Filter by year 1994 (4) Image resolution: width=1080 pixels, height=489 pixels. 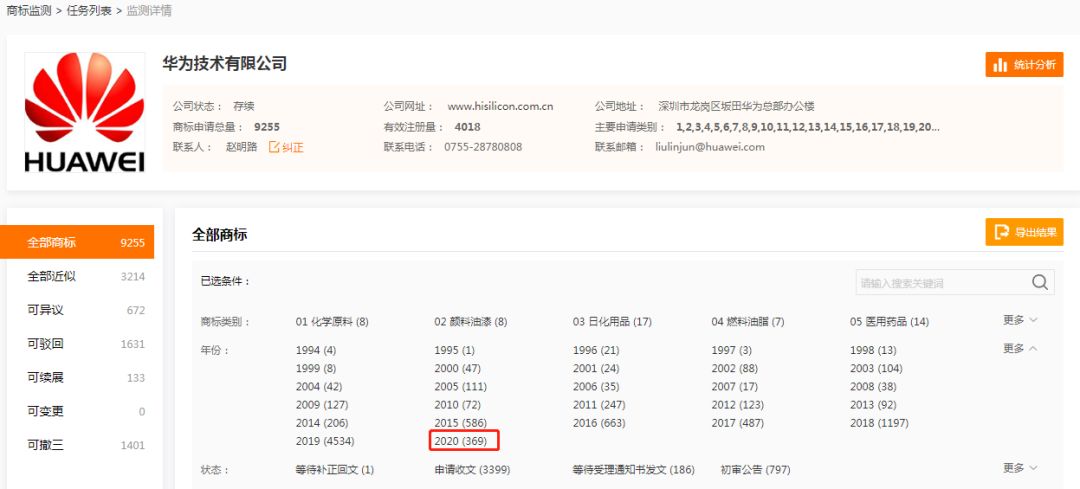pos(316,351)
